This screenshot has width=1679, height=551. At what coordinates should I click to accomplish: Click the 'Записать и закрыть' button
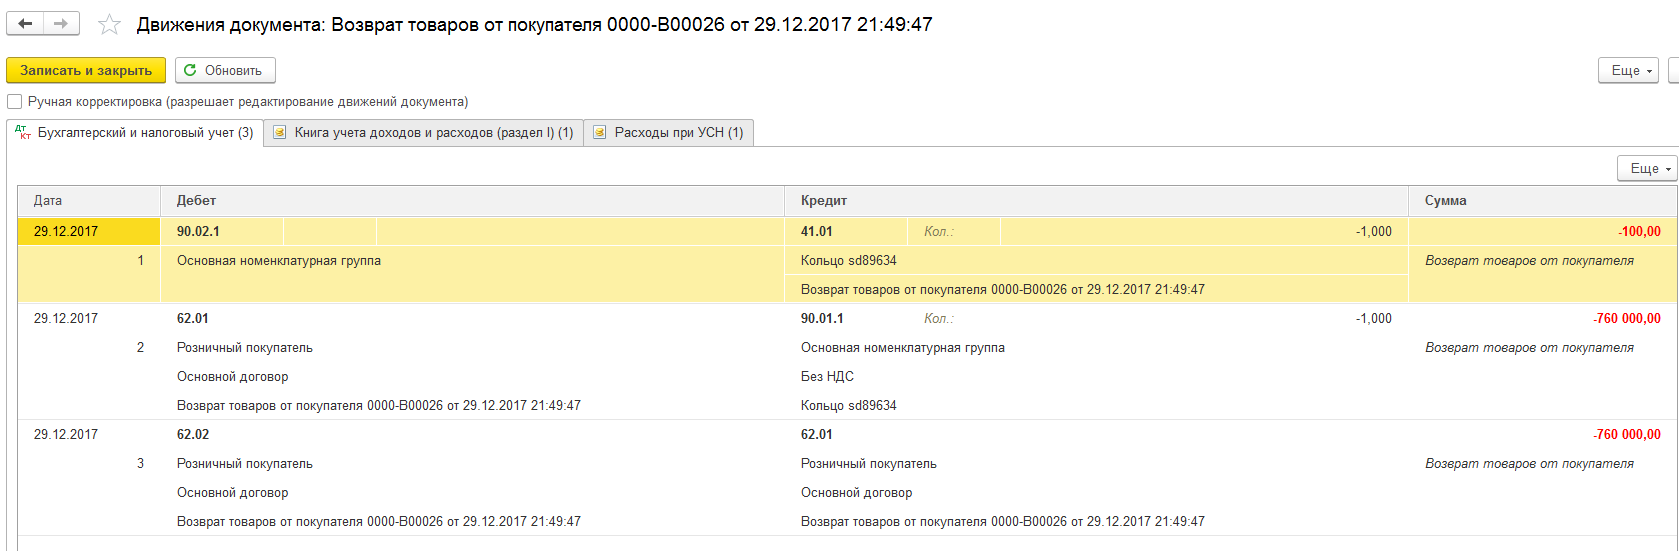point(86,70)
